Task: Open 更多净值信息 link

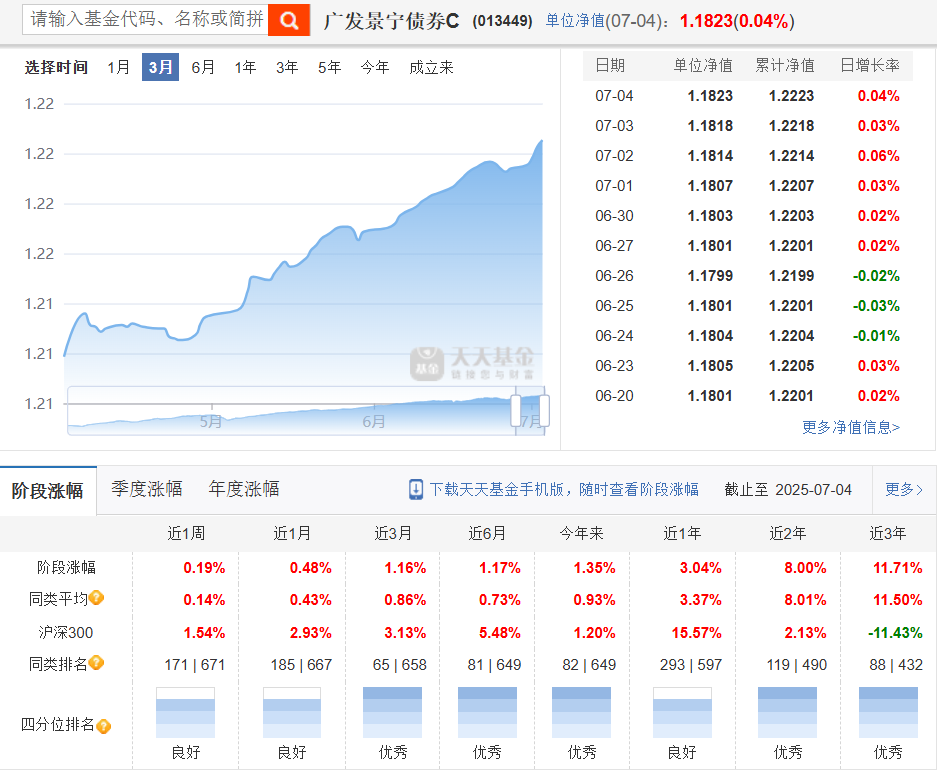Action: click(850, 427)
